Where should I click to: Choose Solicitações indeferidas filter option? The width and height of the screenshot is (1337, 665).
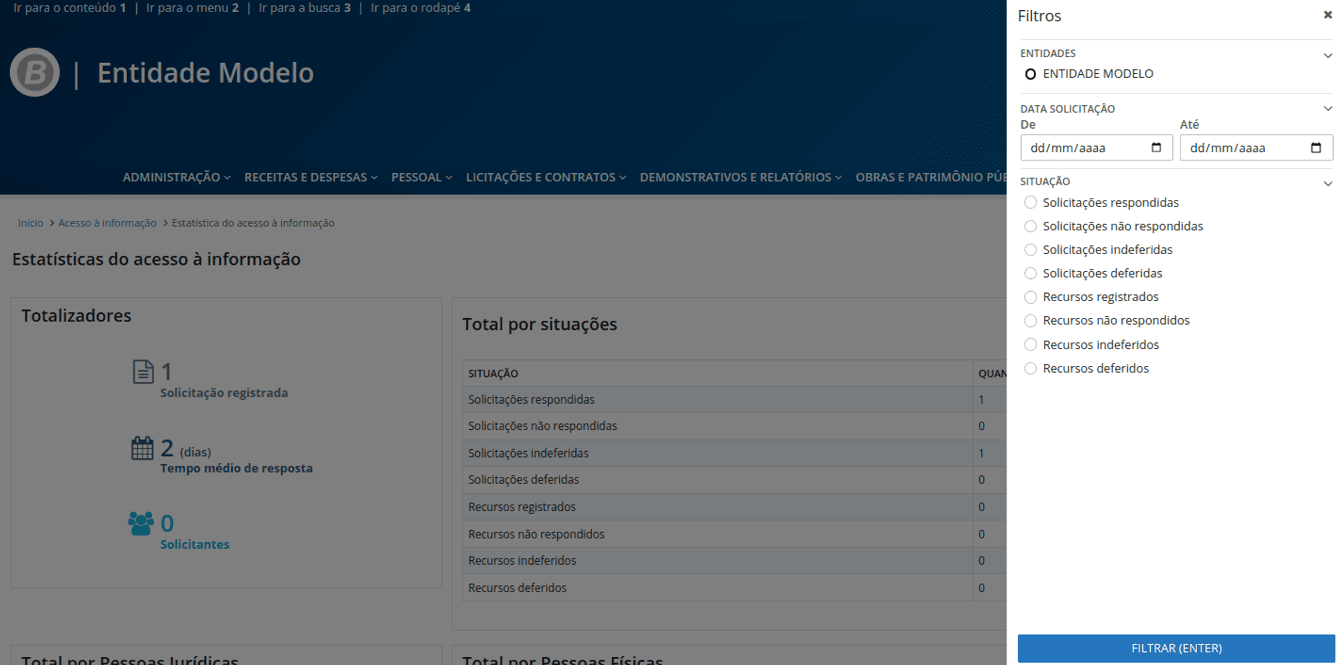1031,250
